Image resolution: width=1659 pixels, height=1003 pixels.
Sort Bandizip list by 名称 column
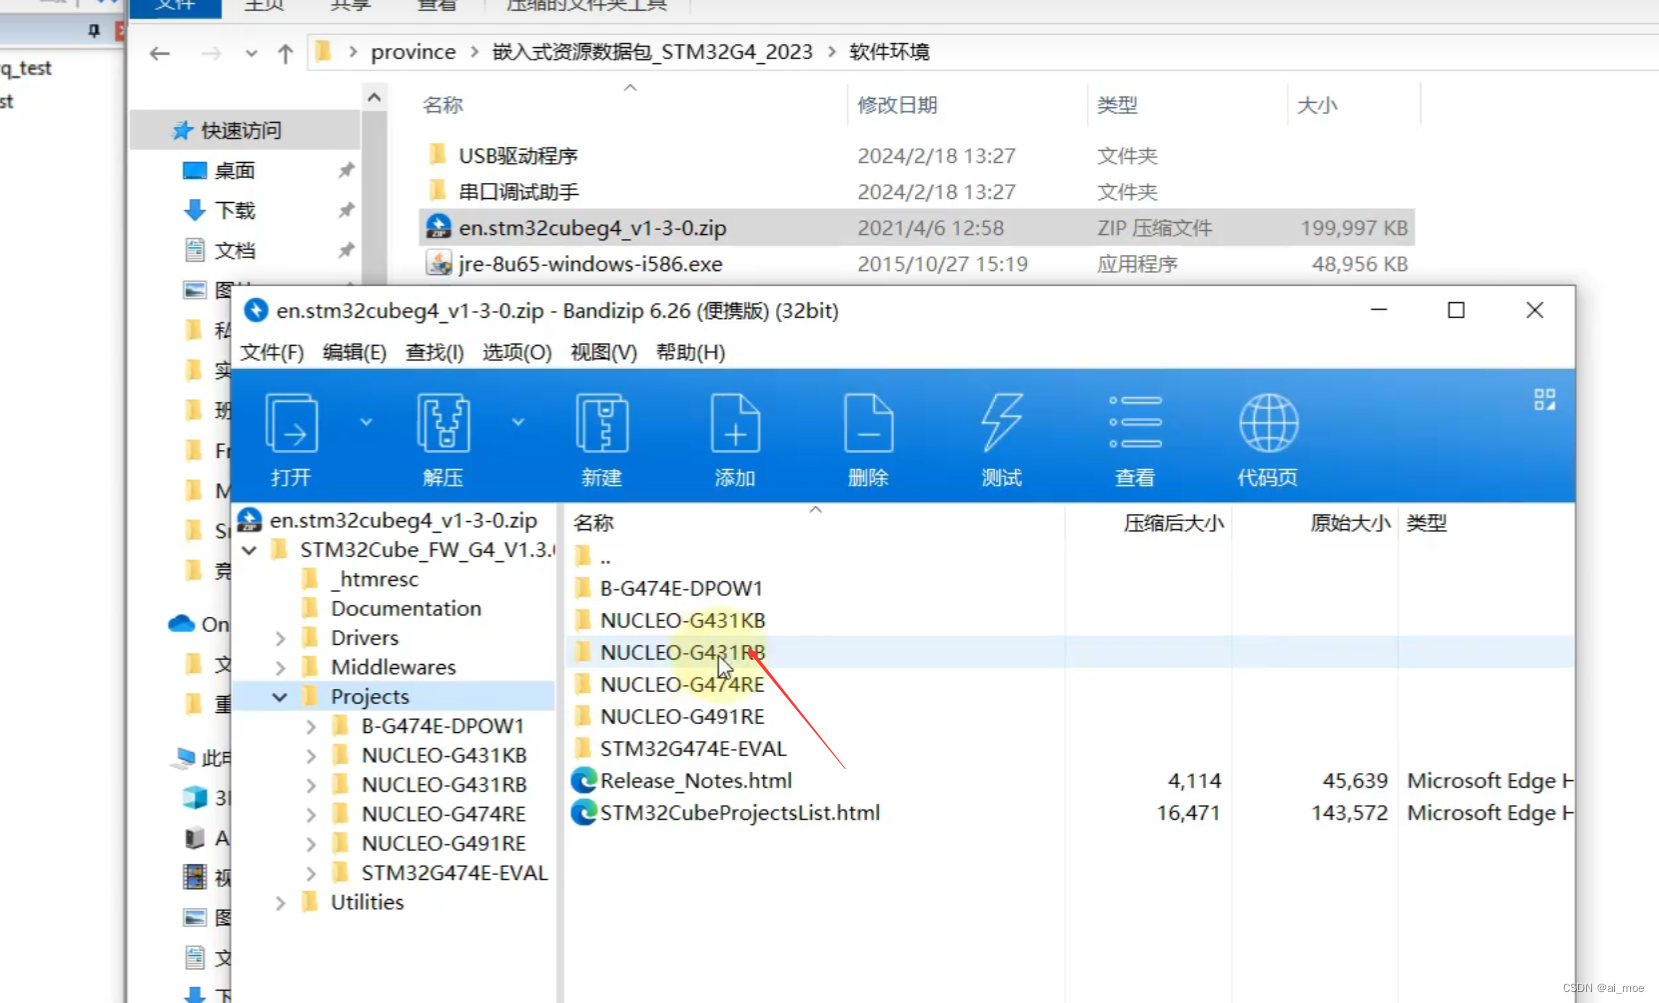[x=594, y=523]
